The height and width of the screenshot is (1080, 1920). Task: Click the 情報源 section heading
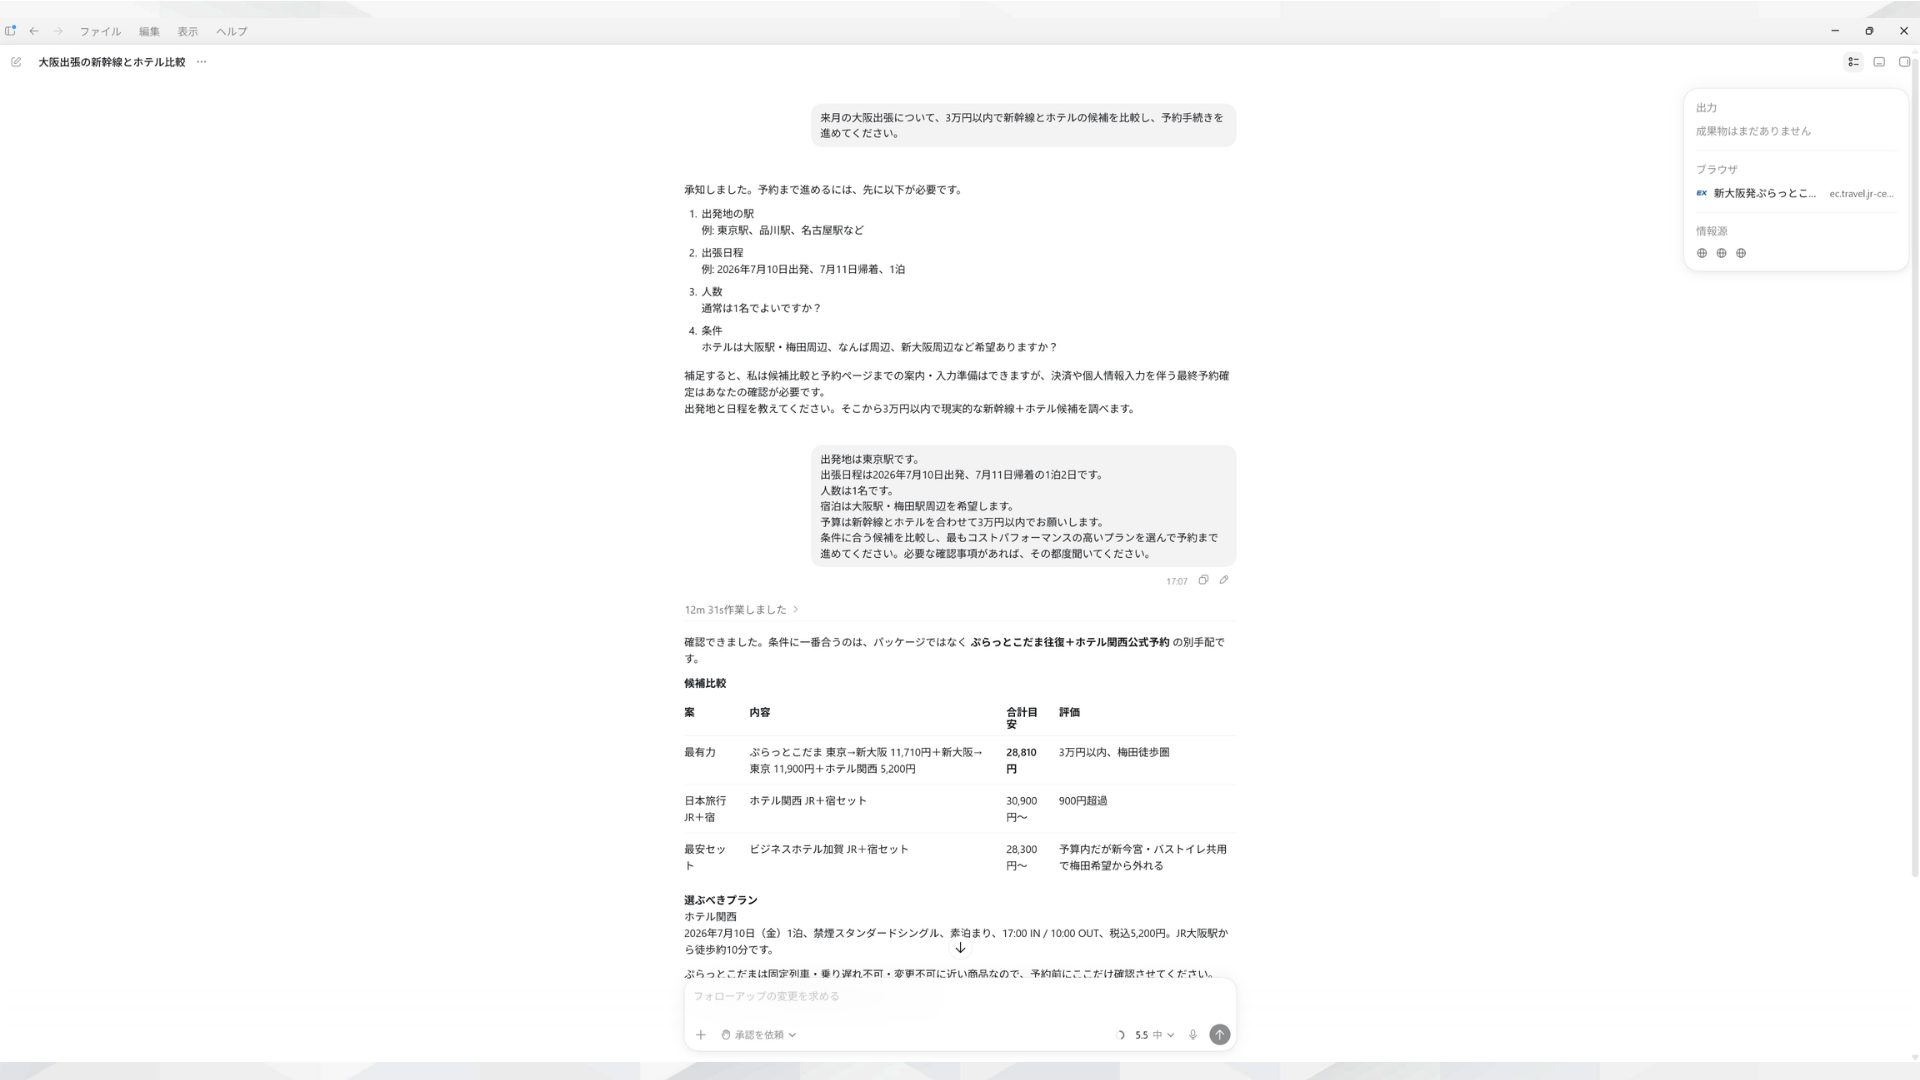(x=1711, y=231)
